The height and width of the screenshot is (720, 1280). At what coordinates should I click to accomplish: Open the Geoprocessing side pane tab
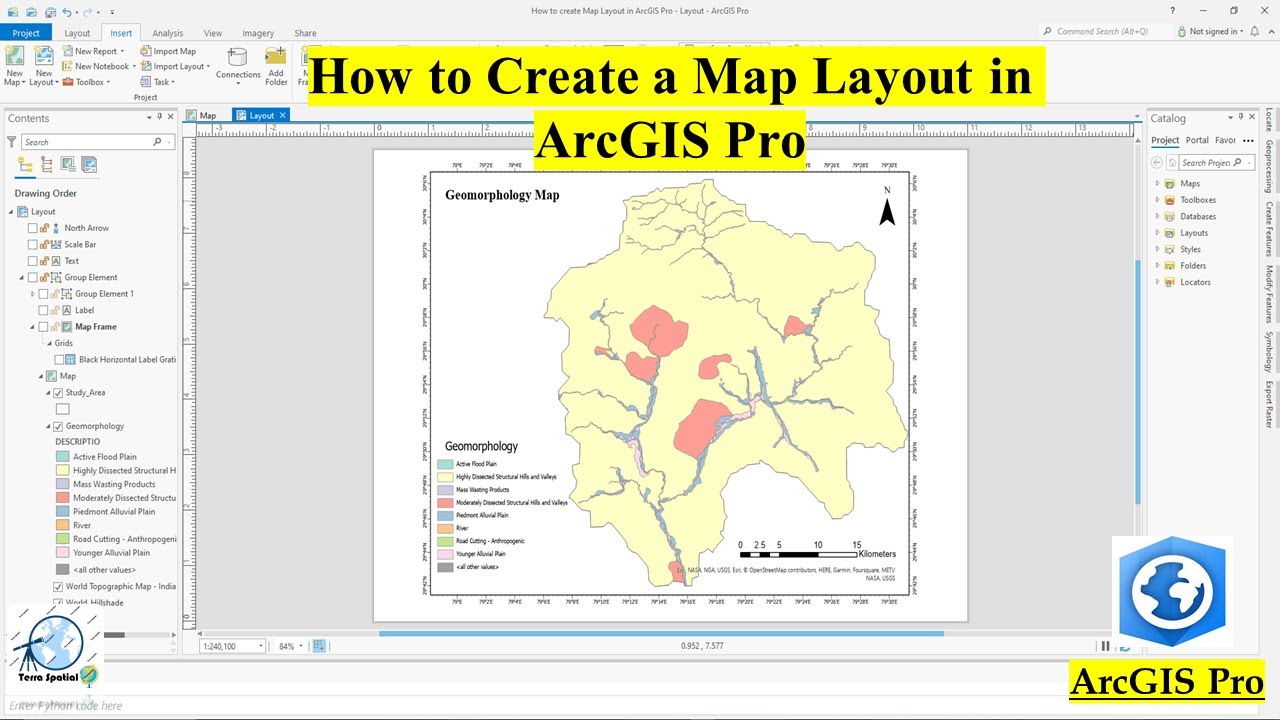coord(1269,166)
